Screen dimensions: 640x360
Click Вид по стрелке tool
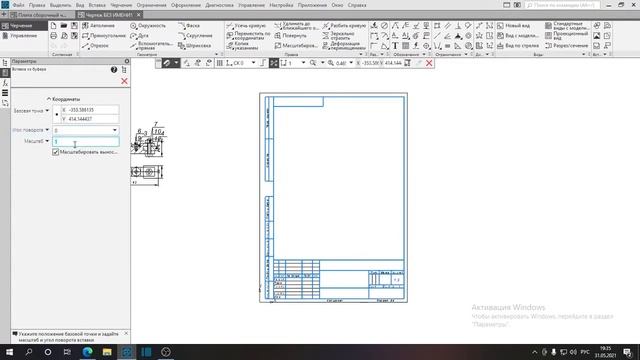pyautogui.click(x=518, y=46)
